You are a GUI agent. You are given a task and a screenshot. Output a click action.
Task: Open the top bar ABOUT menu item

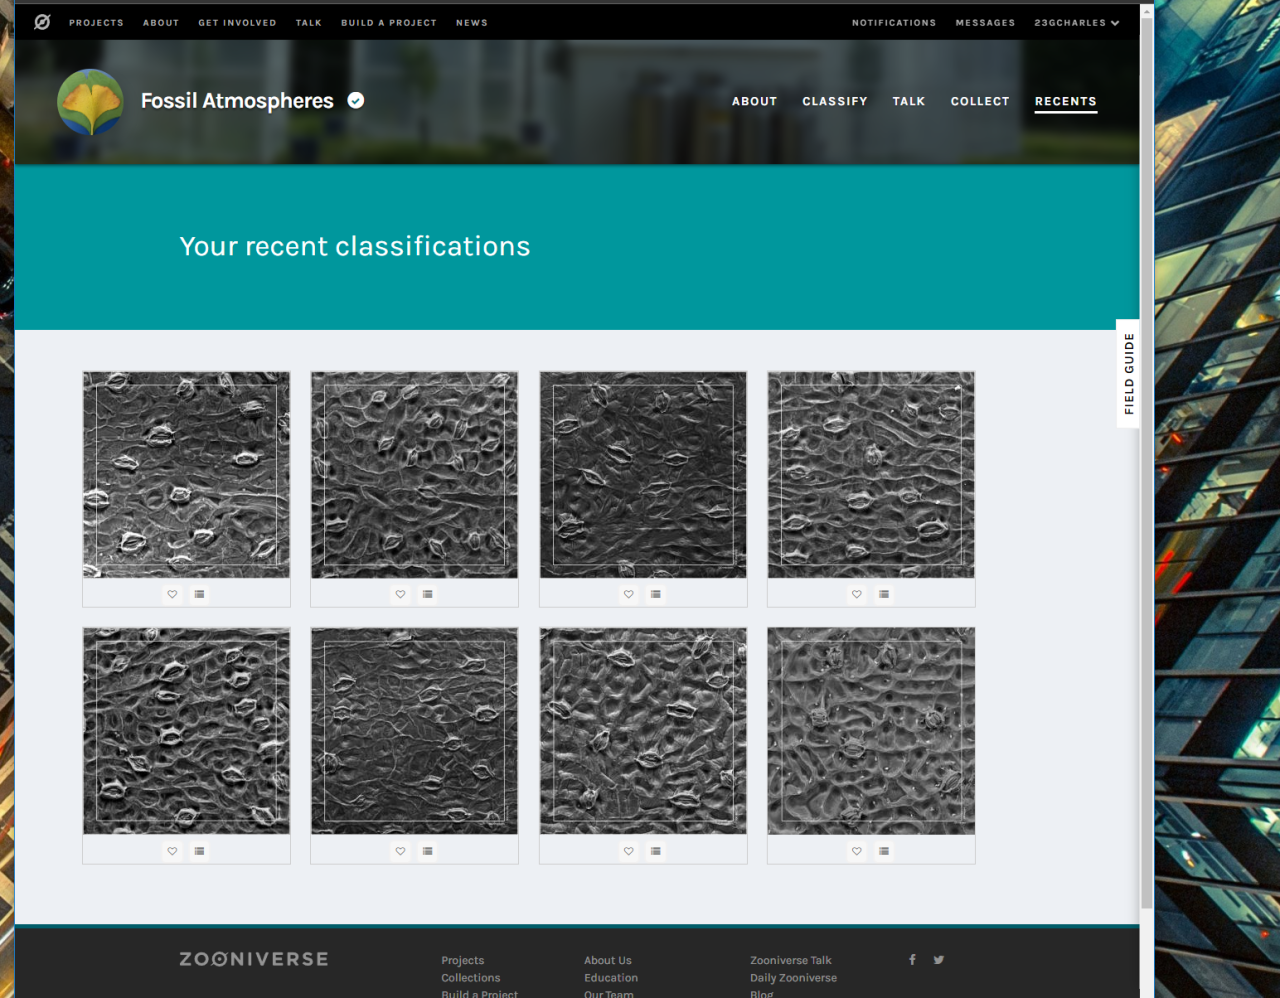tap(161, 22)
